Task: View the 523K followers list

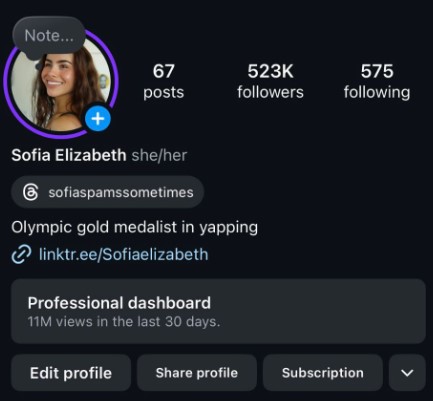Action: pos(270,81)
